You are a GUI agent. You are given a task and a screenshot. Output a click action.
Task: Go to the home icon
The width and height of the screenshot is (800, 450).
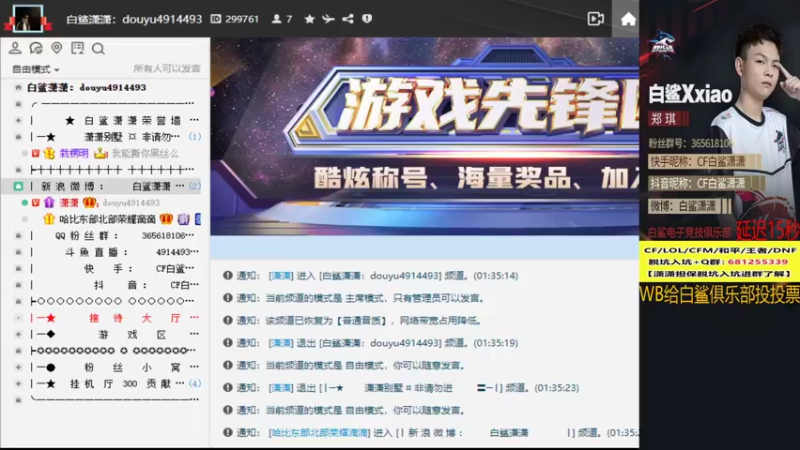click(628, 19)
